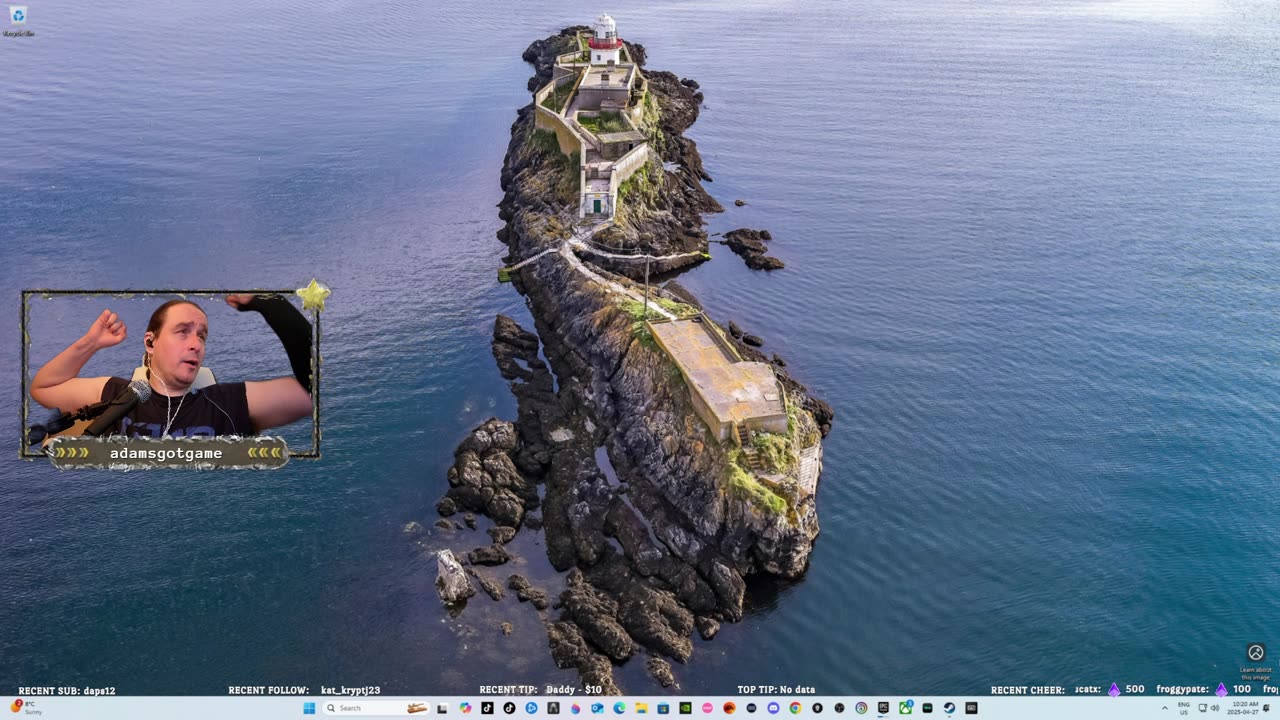Open the weather widget on the taskbar
Viewport: 1280px width, 720px height.
(27, 708)
